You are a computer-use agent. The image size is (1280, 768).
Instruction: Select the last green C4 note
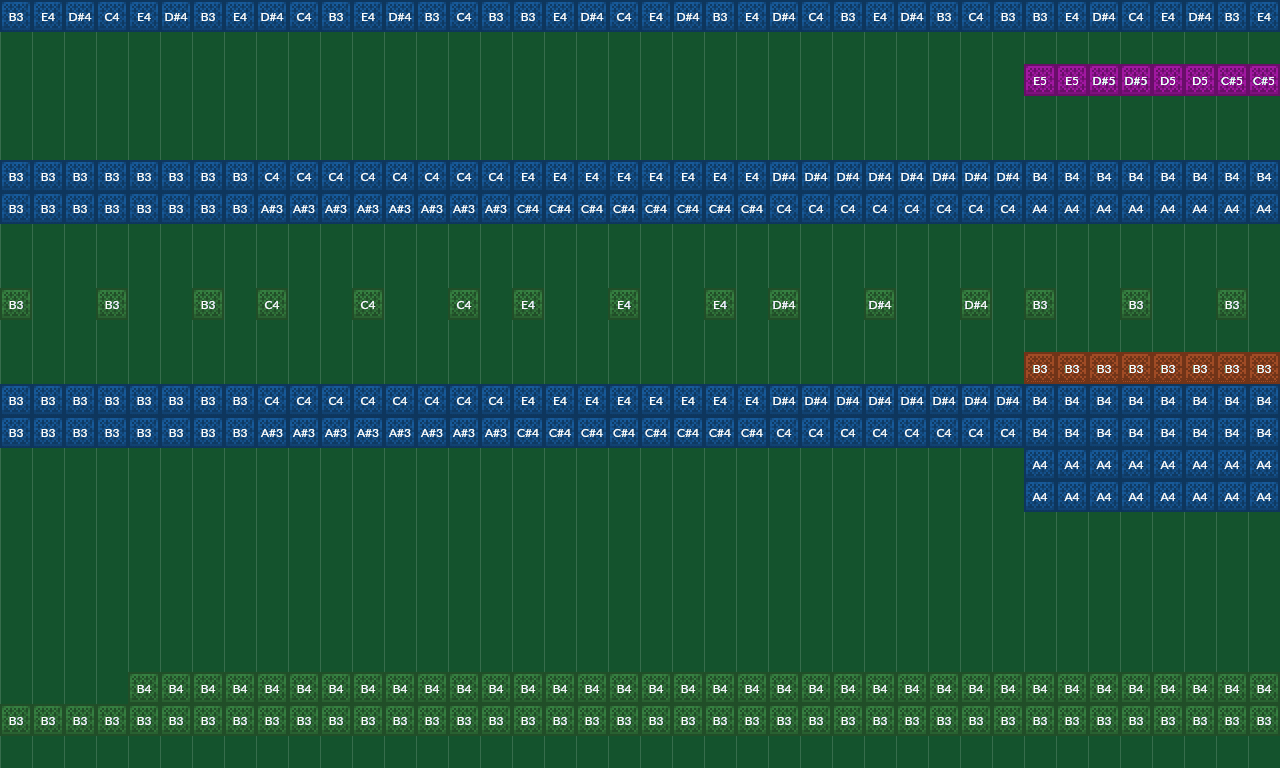coord(464,305)
